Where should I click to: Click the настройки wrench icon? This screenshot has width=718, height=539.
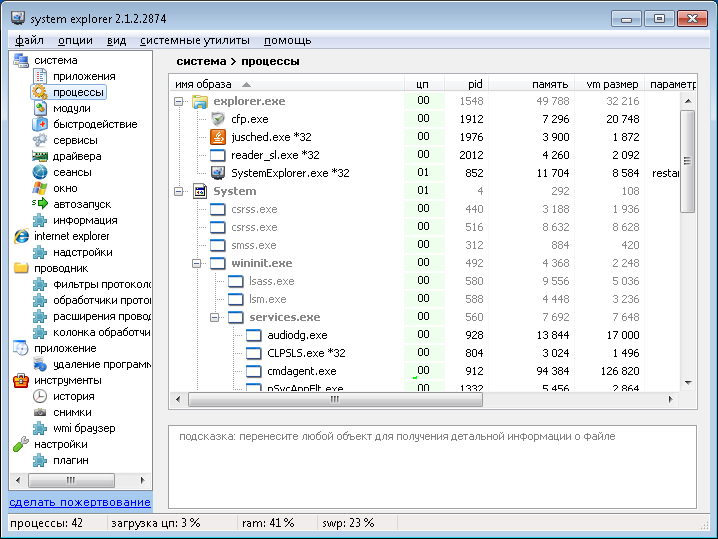[21, 444]
